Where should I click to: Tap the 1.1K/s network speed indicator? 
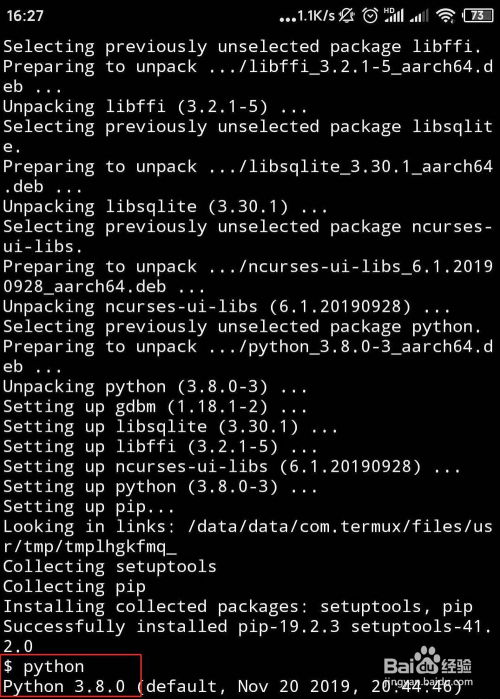click(307, 16)
